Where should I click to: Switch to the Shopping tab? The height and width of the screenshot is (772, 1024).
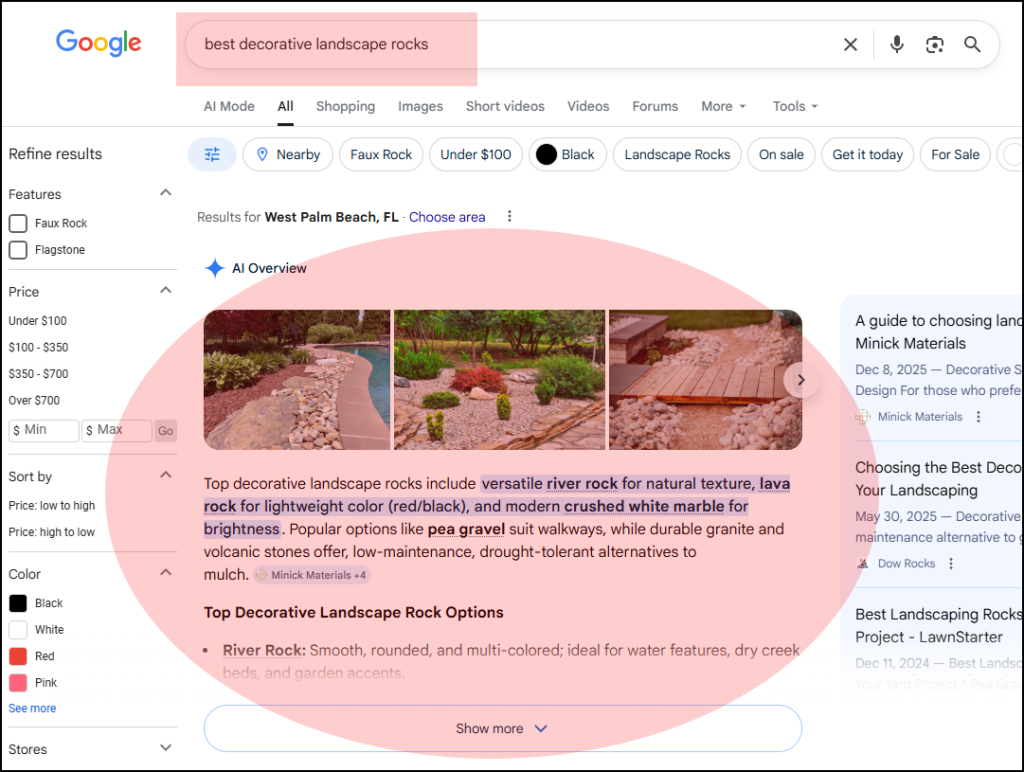coord(345,106)
